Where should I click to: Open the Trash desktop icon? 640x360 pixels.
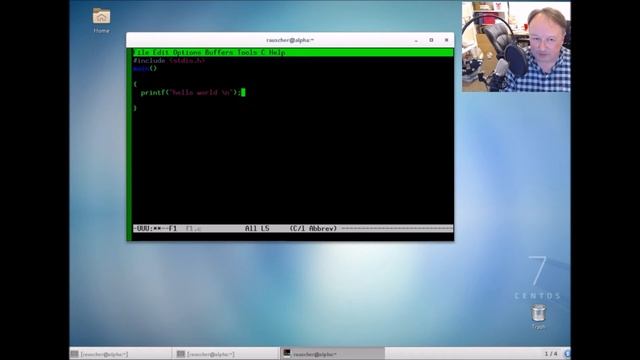pos(538,317)
